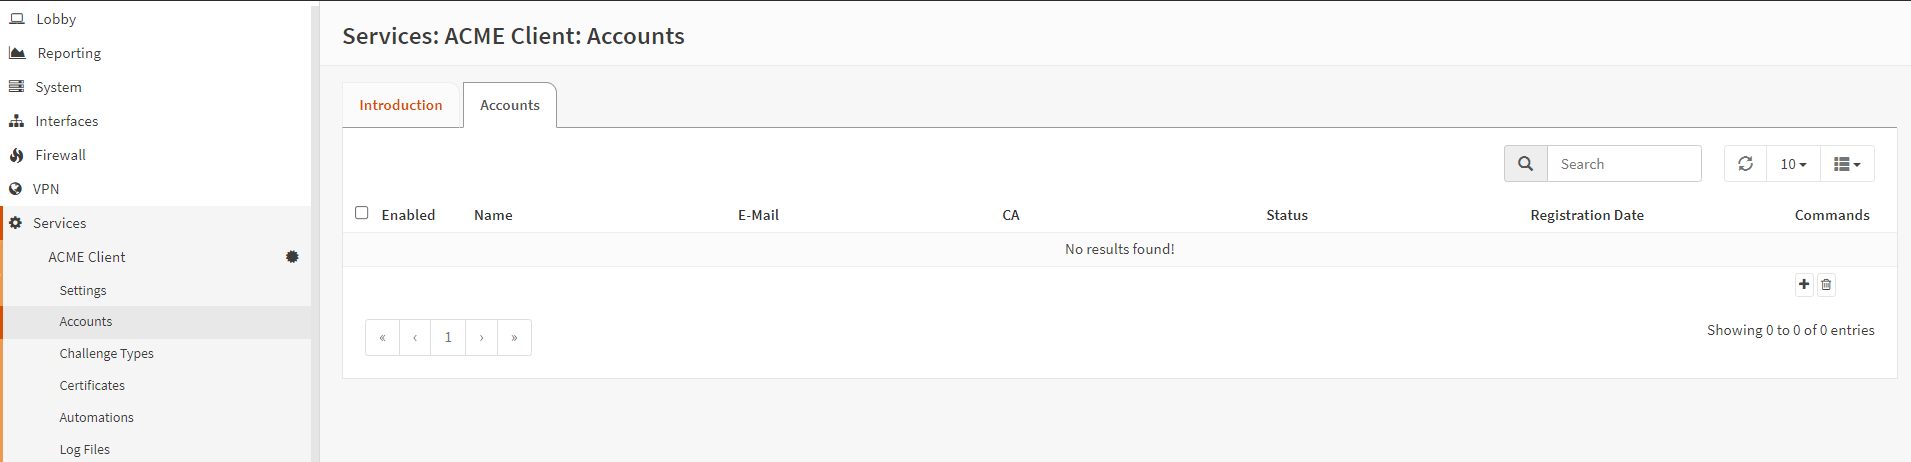Open the Certificates menu item
Viewport: 1911px width, 462px height.
92,385
